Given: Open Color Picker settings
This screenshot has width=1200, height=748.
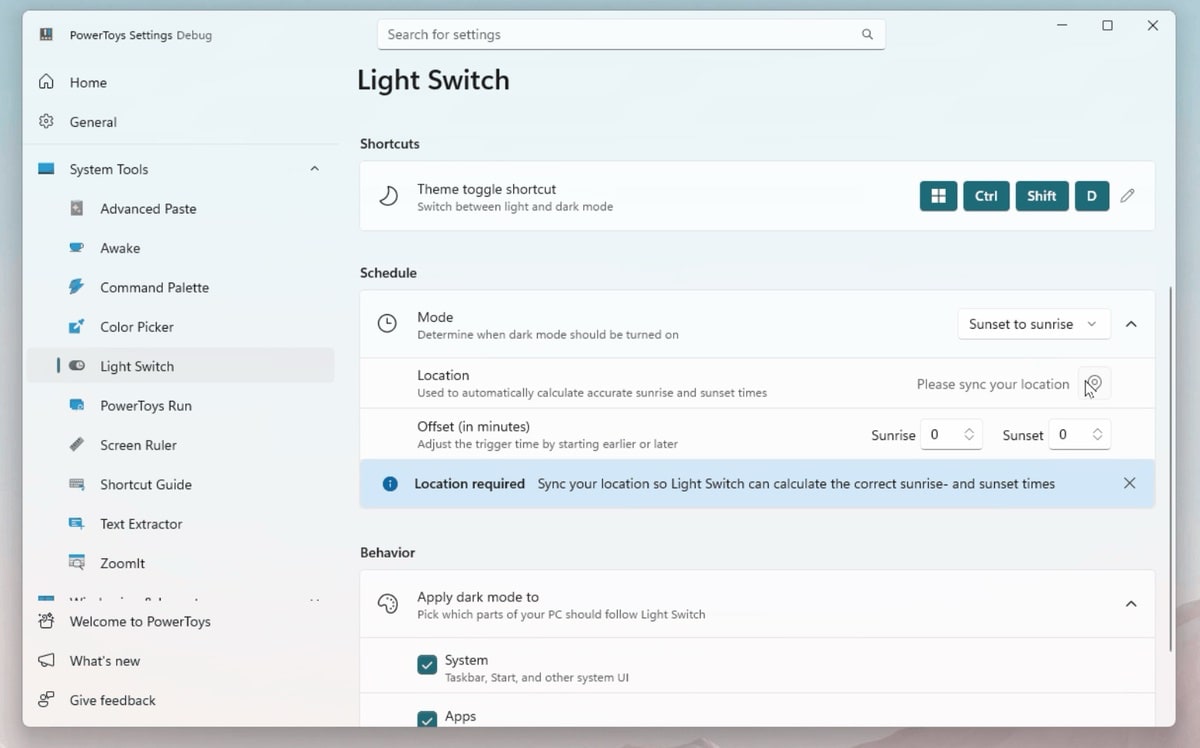Looking at the screenshot, I should coord(137,327).
